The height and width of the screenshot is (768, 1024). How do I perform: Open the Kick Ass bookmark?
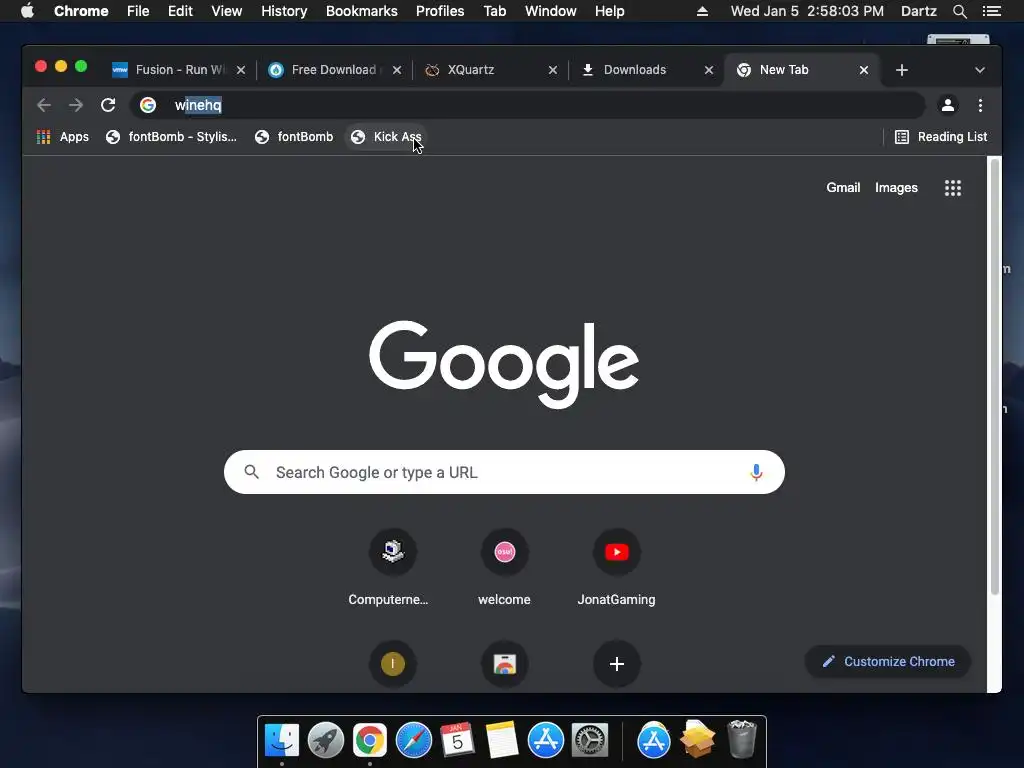point(386,137)
